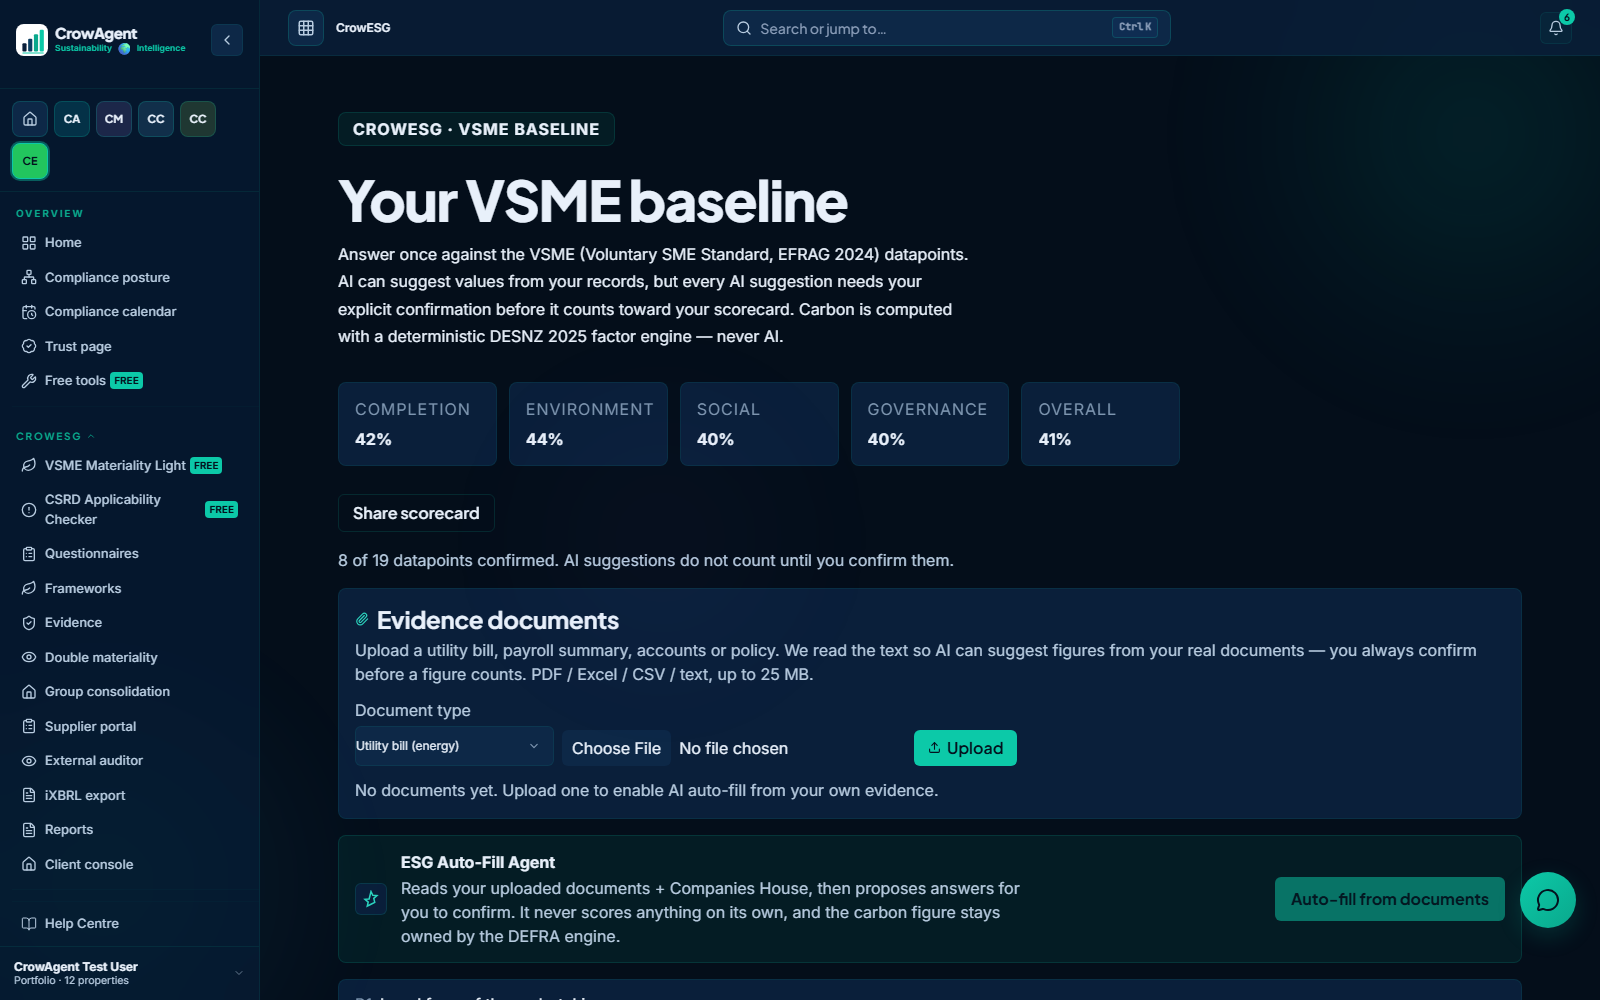
Task: Open Questionnaires in the sidebar
Action: tap(129, 554)
